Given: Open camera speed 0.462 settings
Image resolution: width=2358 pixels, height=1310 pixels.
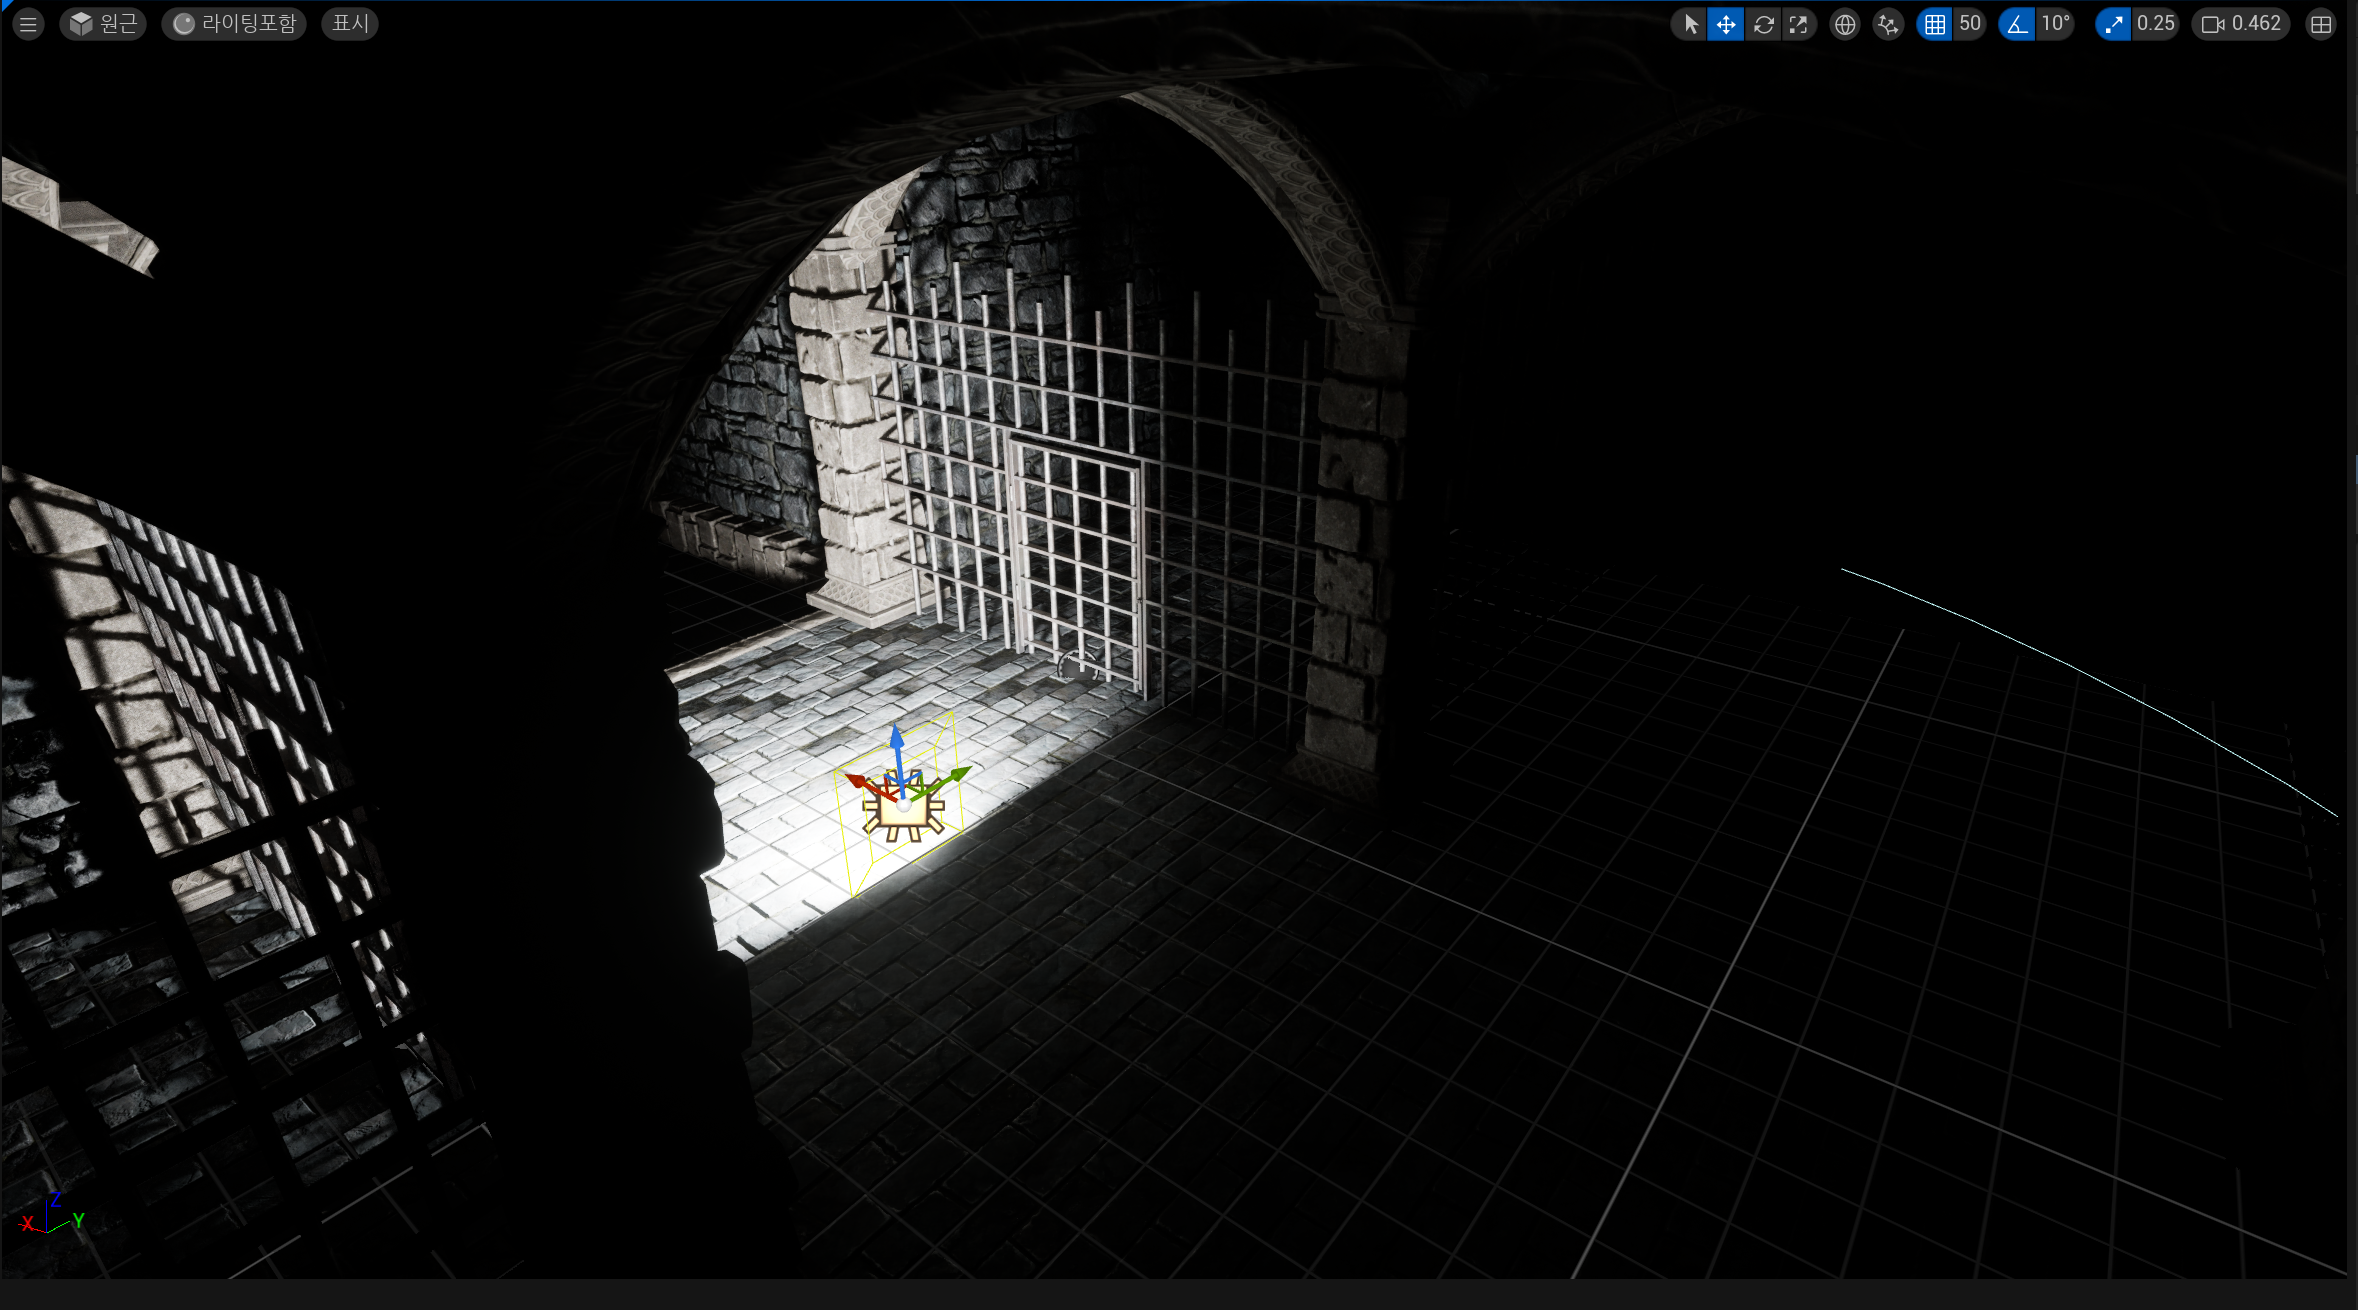Looking at the screenshot, I should [2241, 24].
